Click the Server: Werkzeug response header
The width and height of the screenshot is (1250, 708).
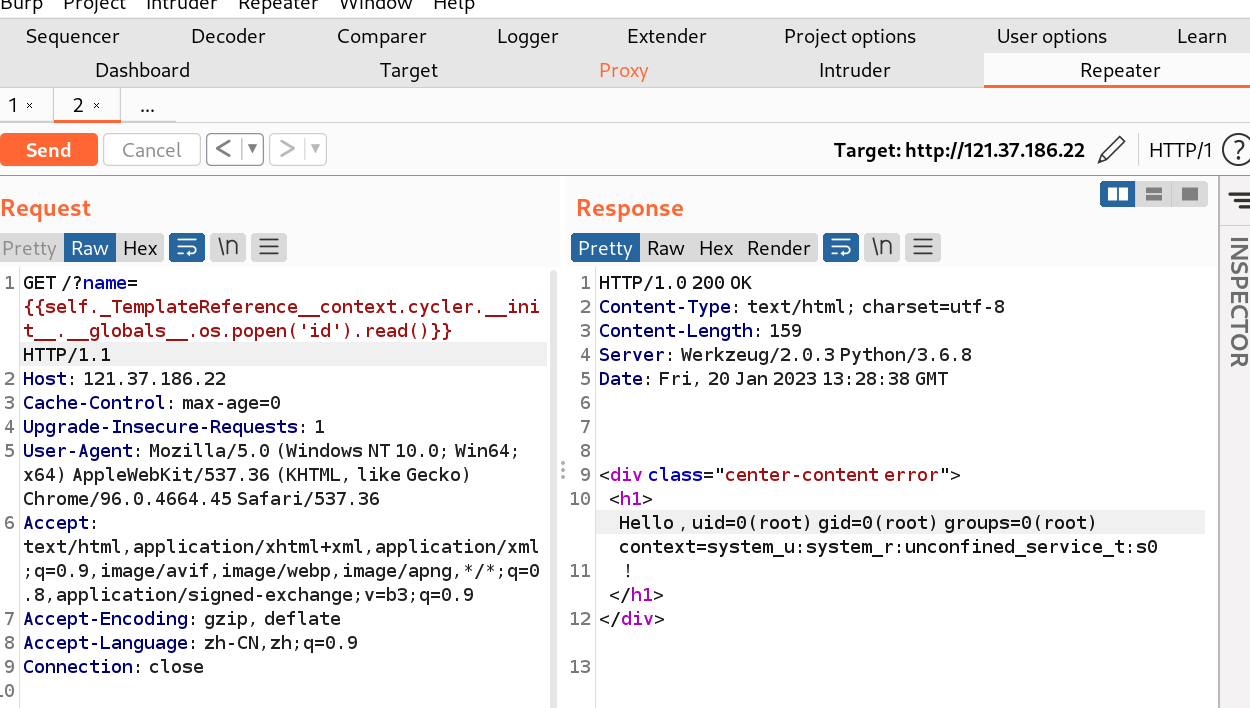[785, 355]
